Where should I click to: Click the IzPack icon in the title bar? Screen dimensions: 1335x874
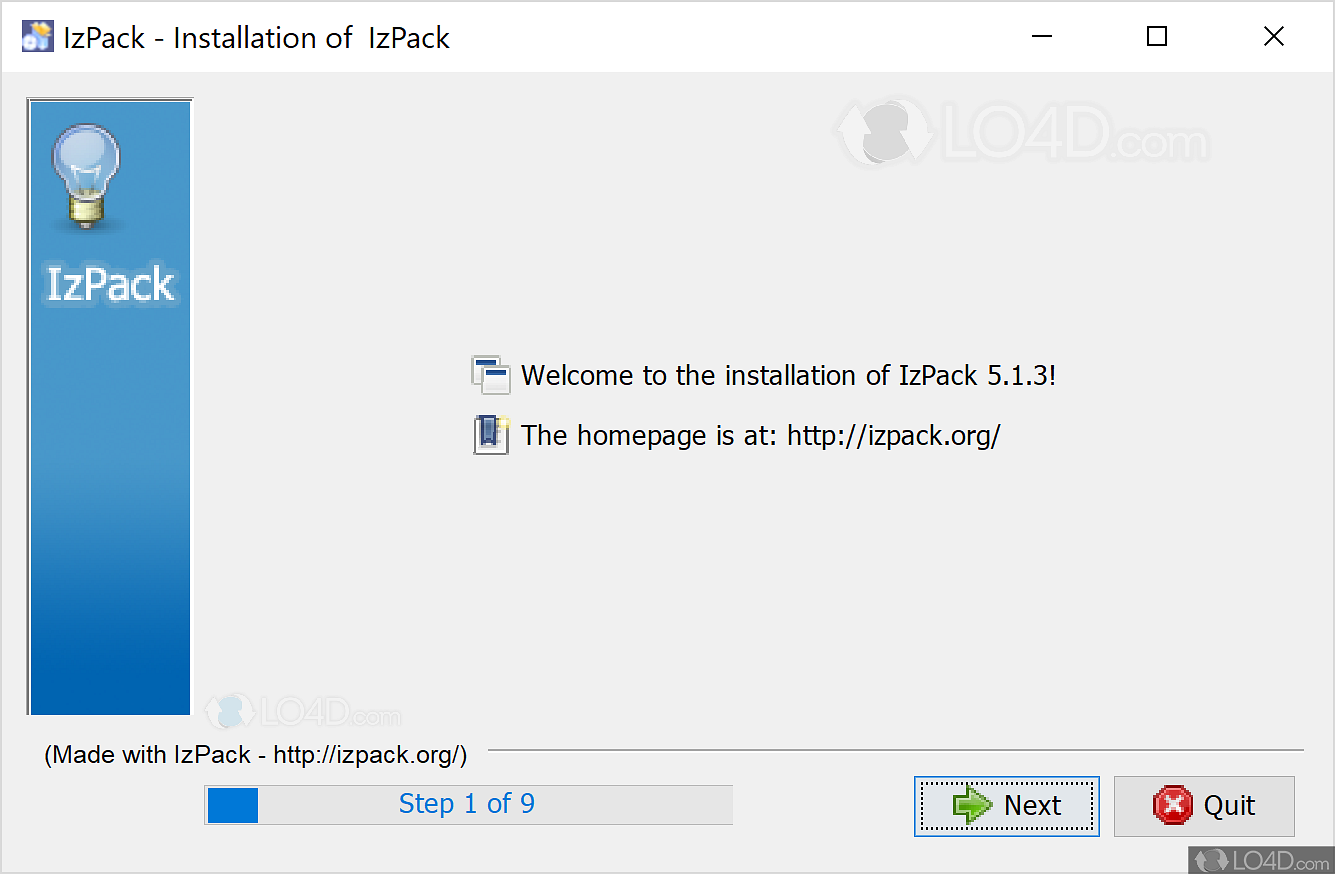point(37,35)
